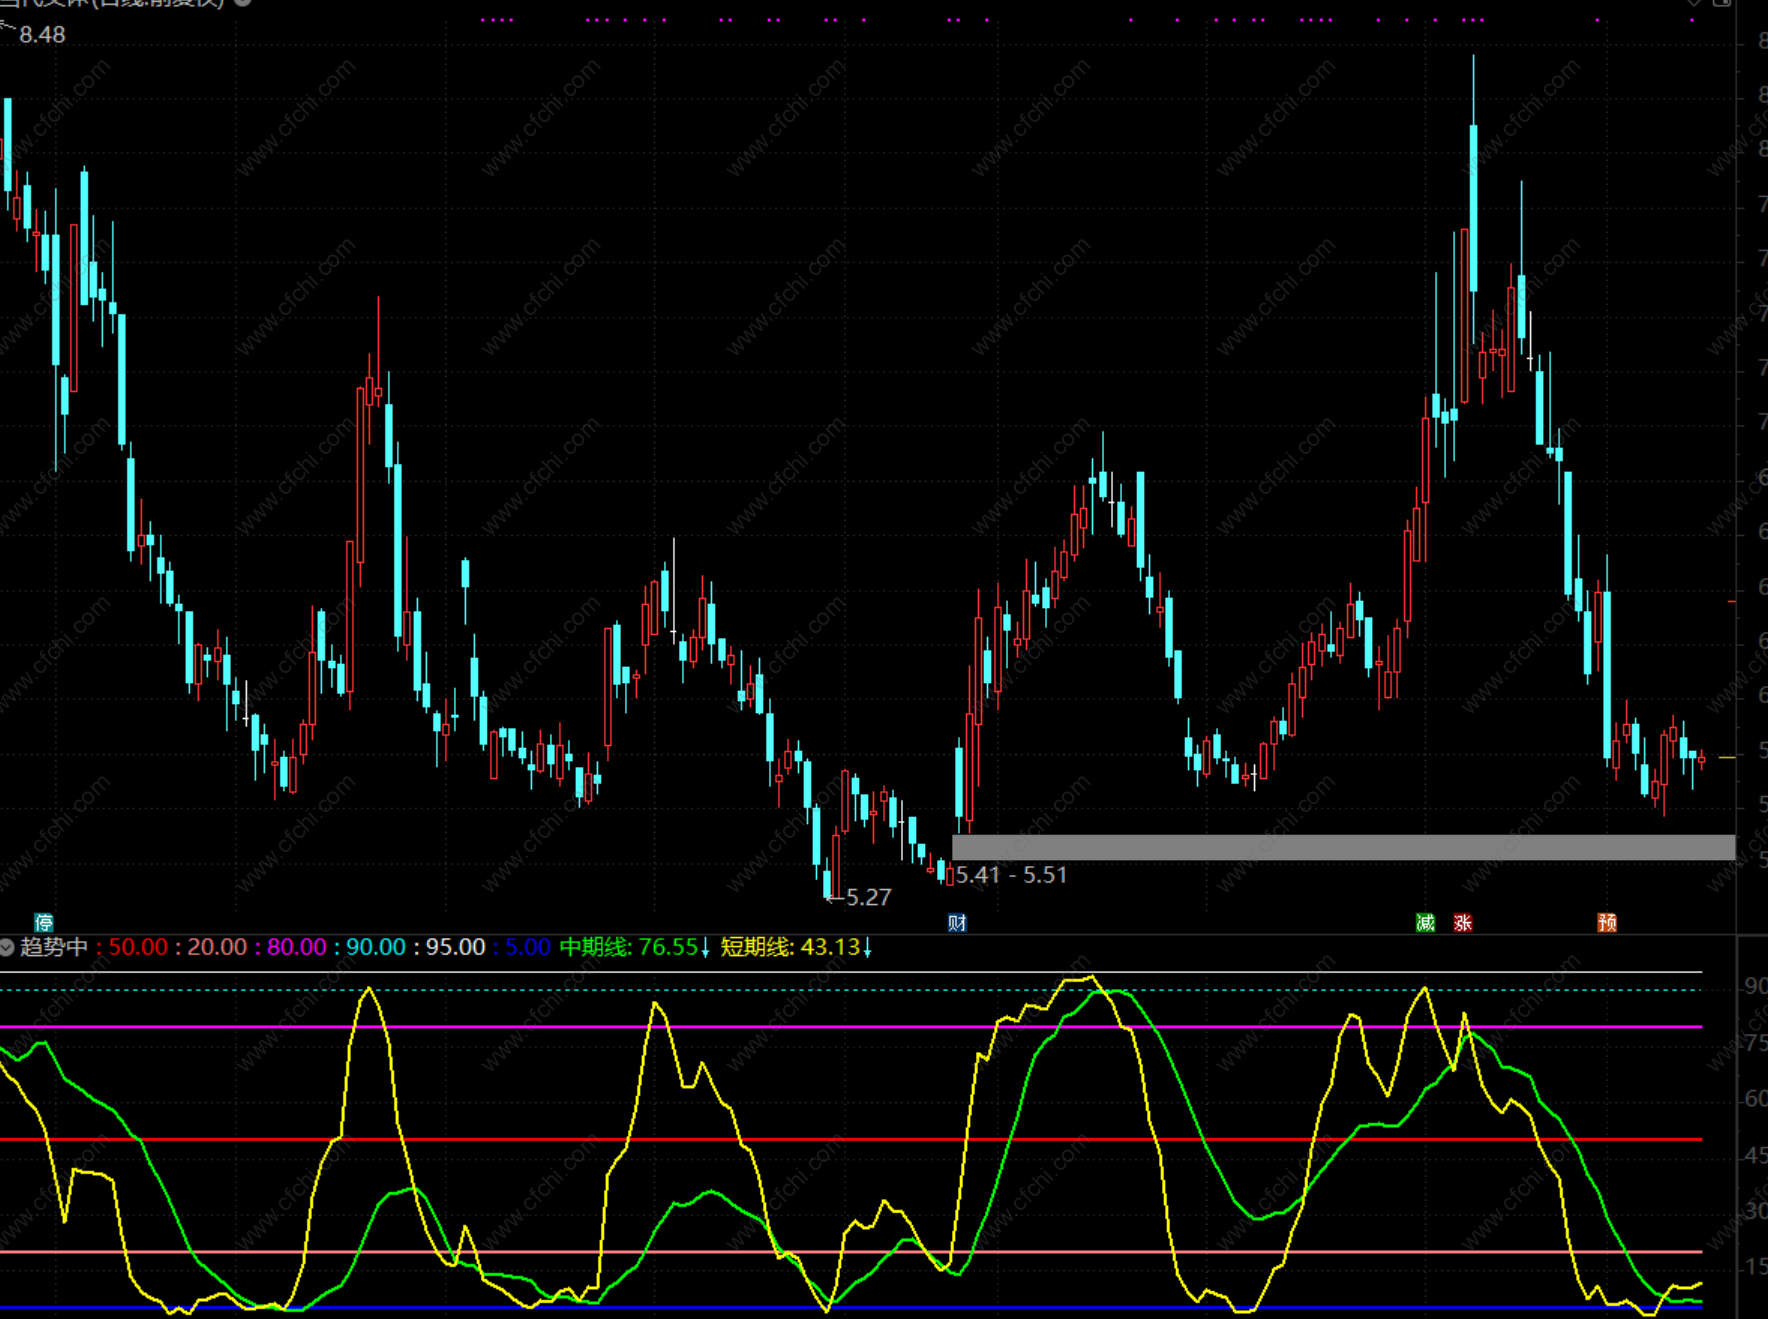
Task: Select the cyan 90.00 parameter value
Action: pos(375,947)
